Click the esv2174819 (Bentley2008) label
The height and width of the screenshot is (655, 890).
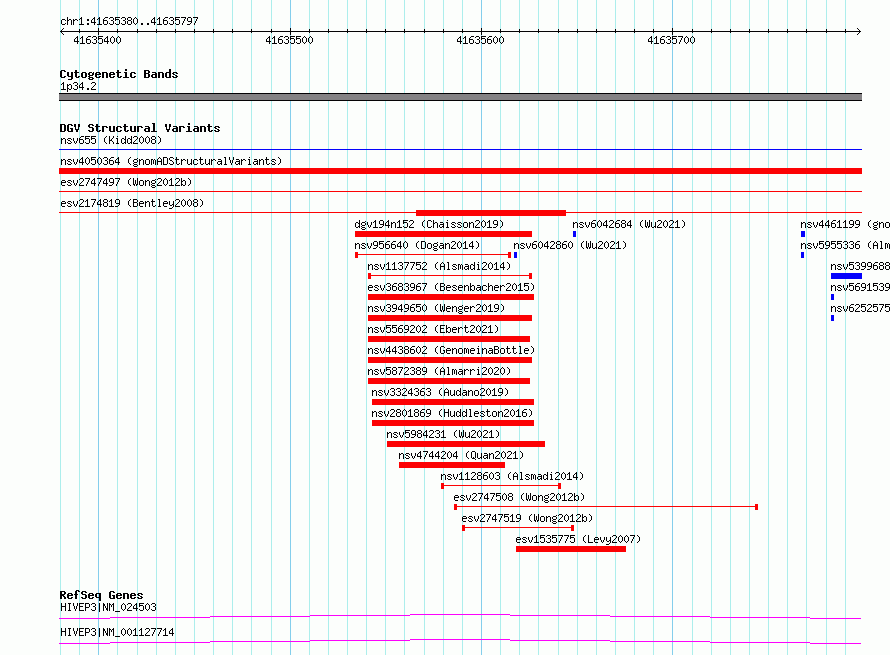132,203
